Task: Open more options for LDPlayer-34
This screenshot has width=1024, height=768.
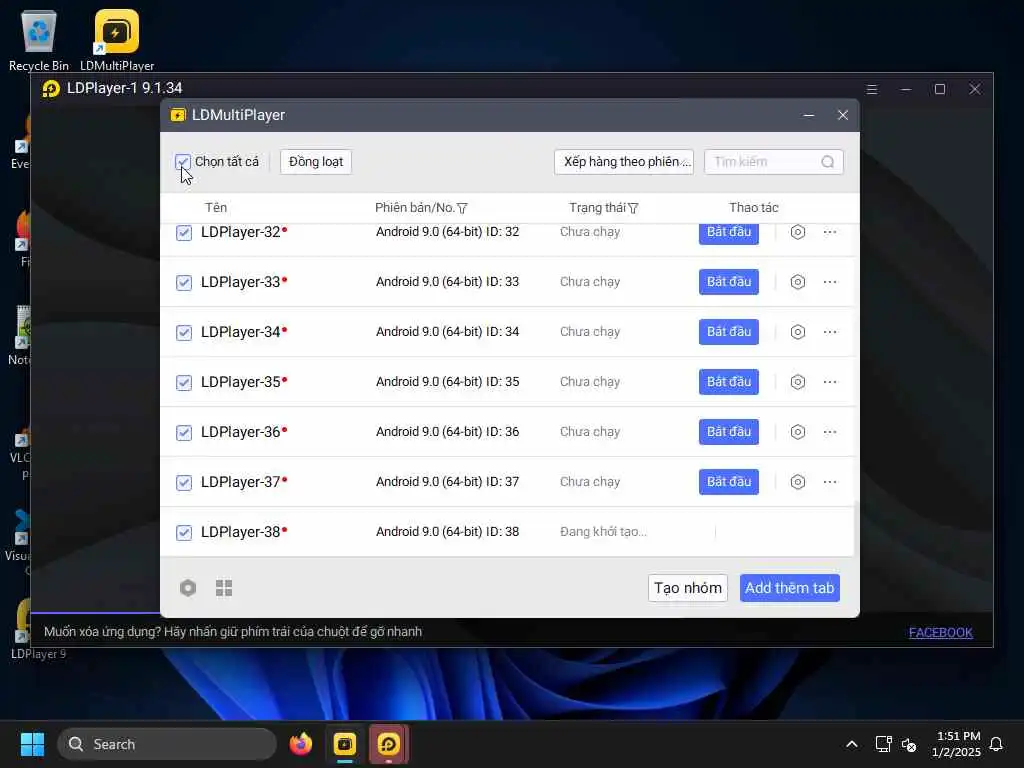Action: pyautogui.click(x=830, y=332)
